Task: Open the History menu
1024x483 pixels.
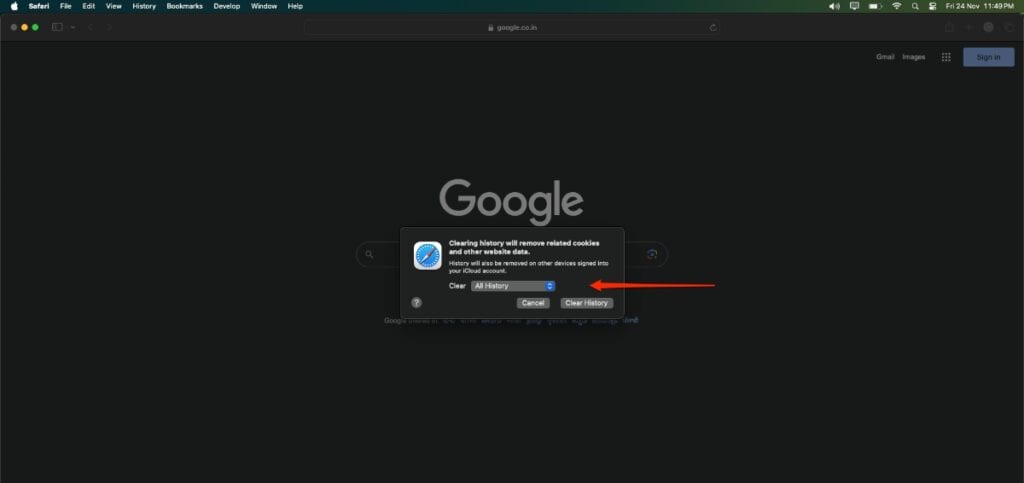Action: pyautogui.click(x=144, y=6)
